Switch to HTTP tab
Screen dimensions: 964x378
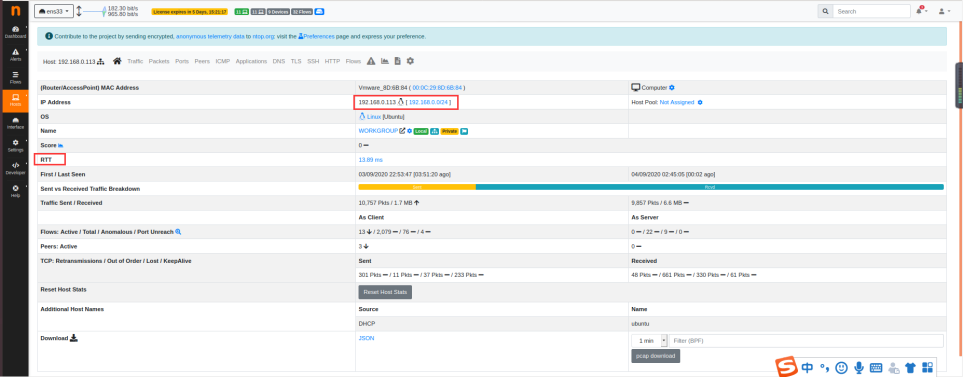point(333,61)
